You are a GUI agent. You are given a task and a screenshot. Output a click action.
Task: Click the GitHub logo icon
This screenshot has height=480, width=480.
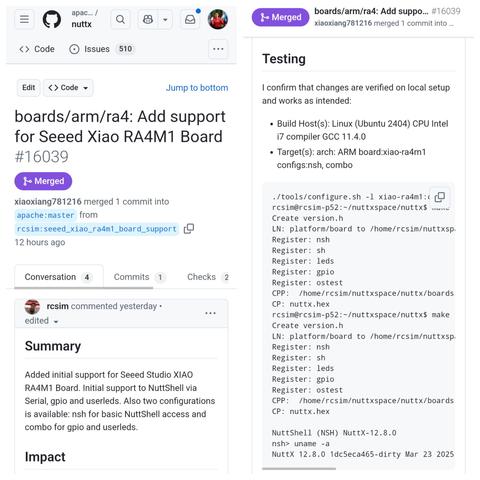(x=52, y=19)
